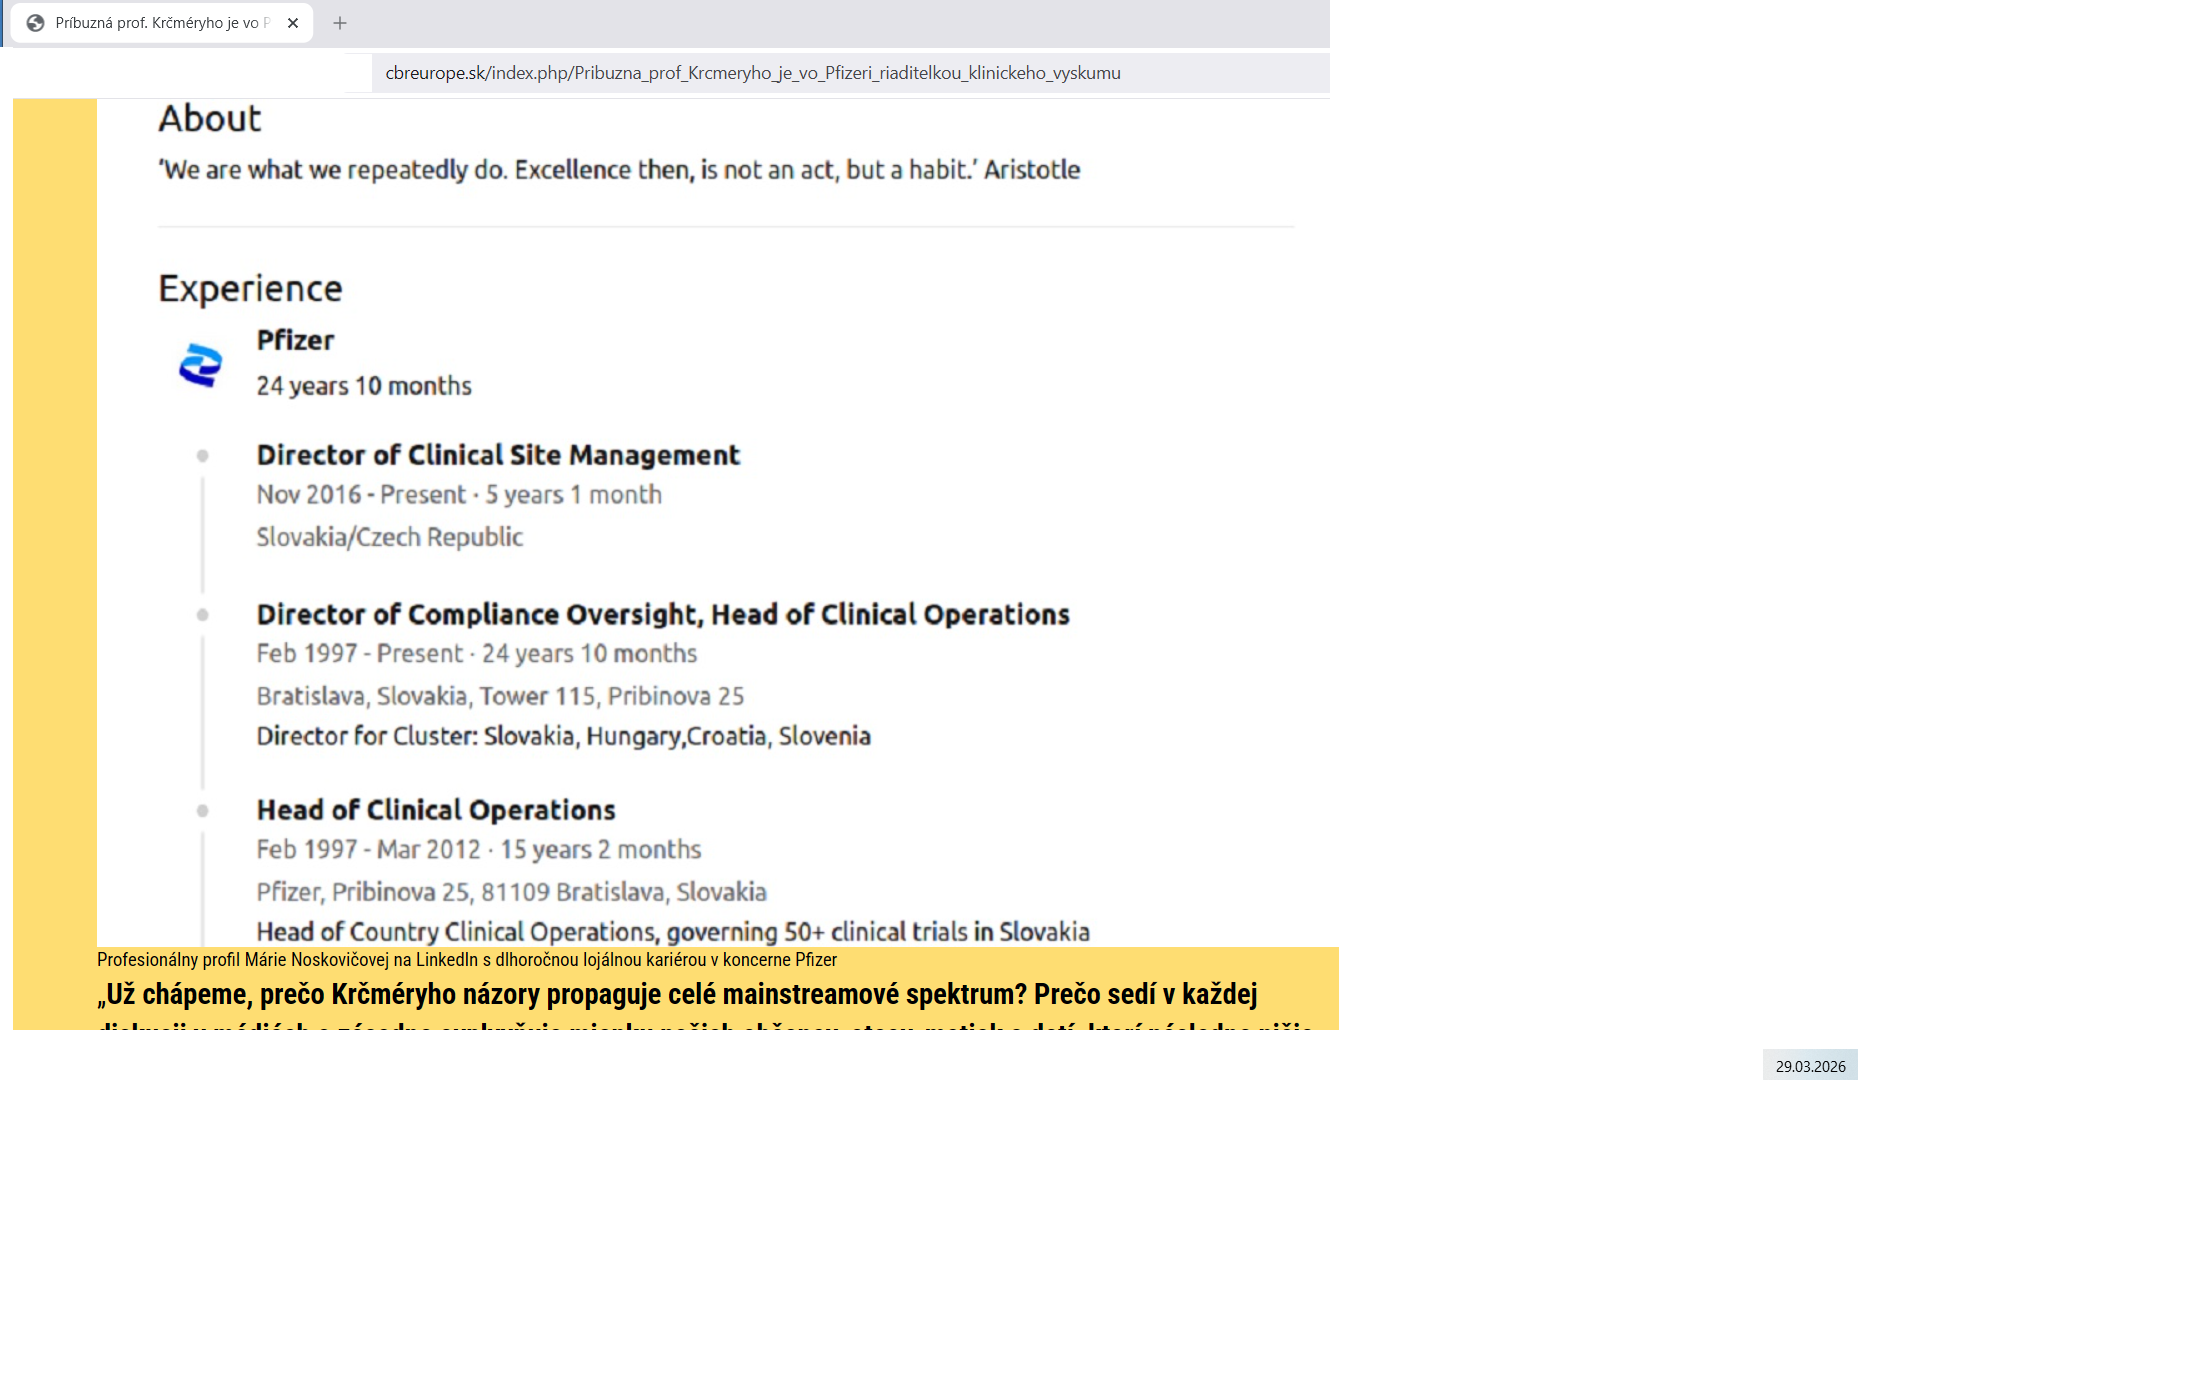Click the bold headline starting „Už chápeme
Screen dimensions: 2206x1390
coord(677,994)
